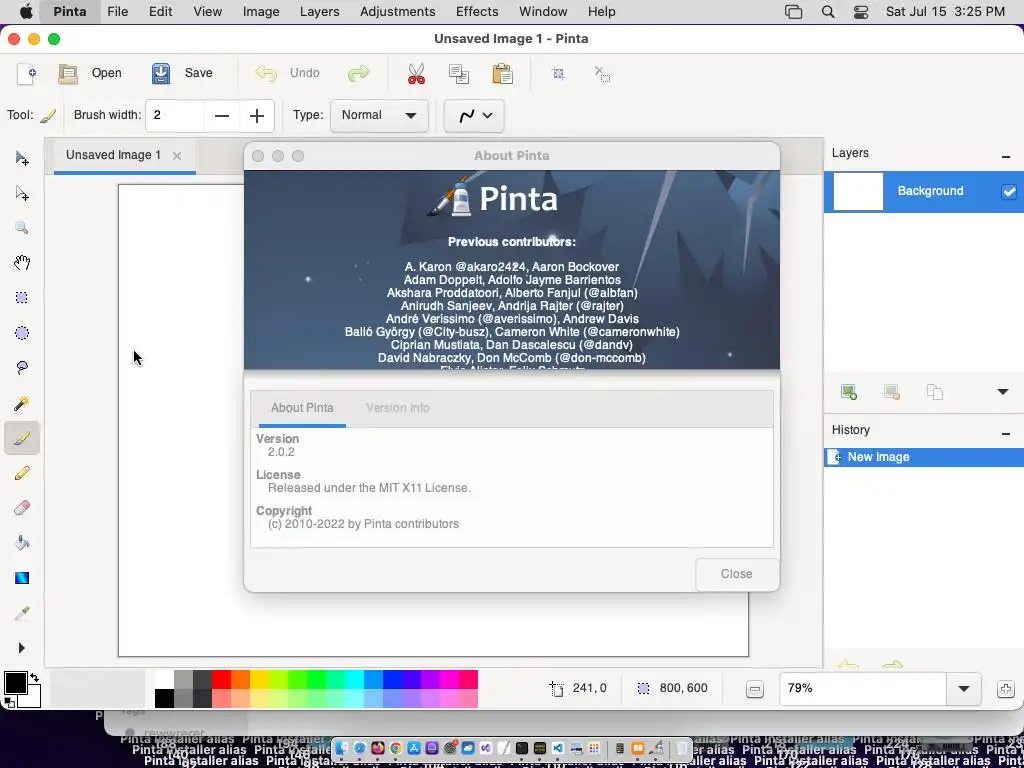Click the Background layer thumbnail

pos(858,191)
